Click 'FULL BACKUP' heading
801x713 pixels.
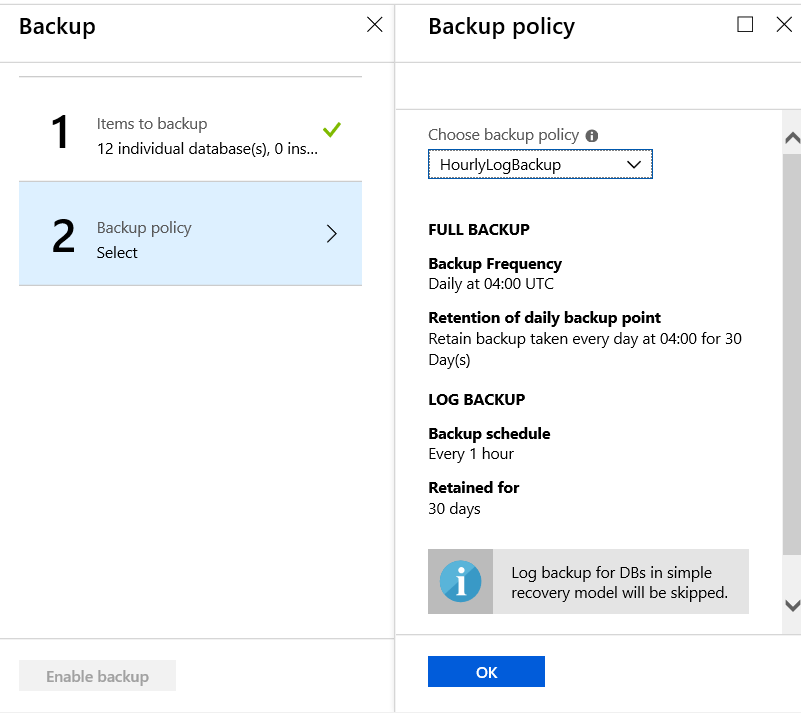tap(479, 229)
